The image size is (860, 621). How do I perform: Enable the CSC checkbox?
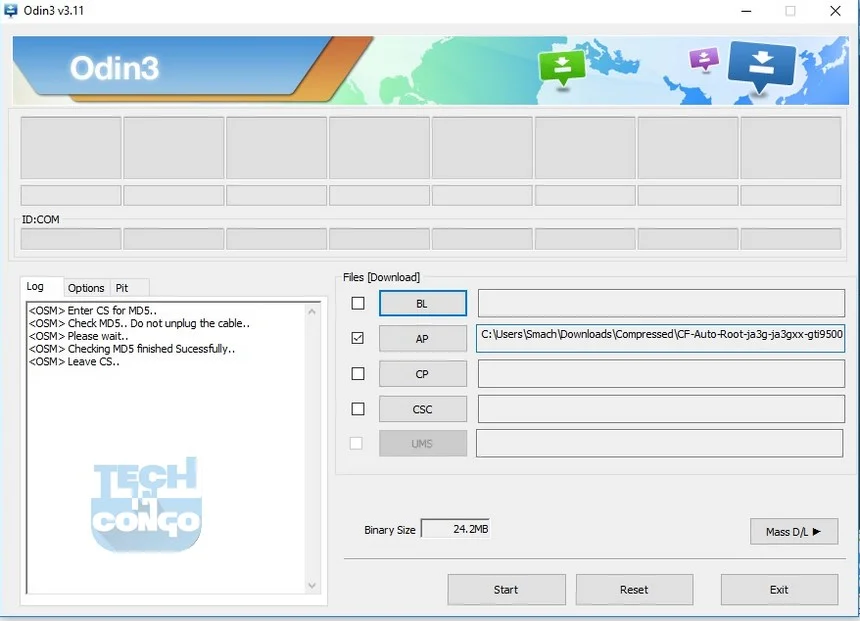pos(357,408)
